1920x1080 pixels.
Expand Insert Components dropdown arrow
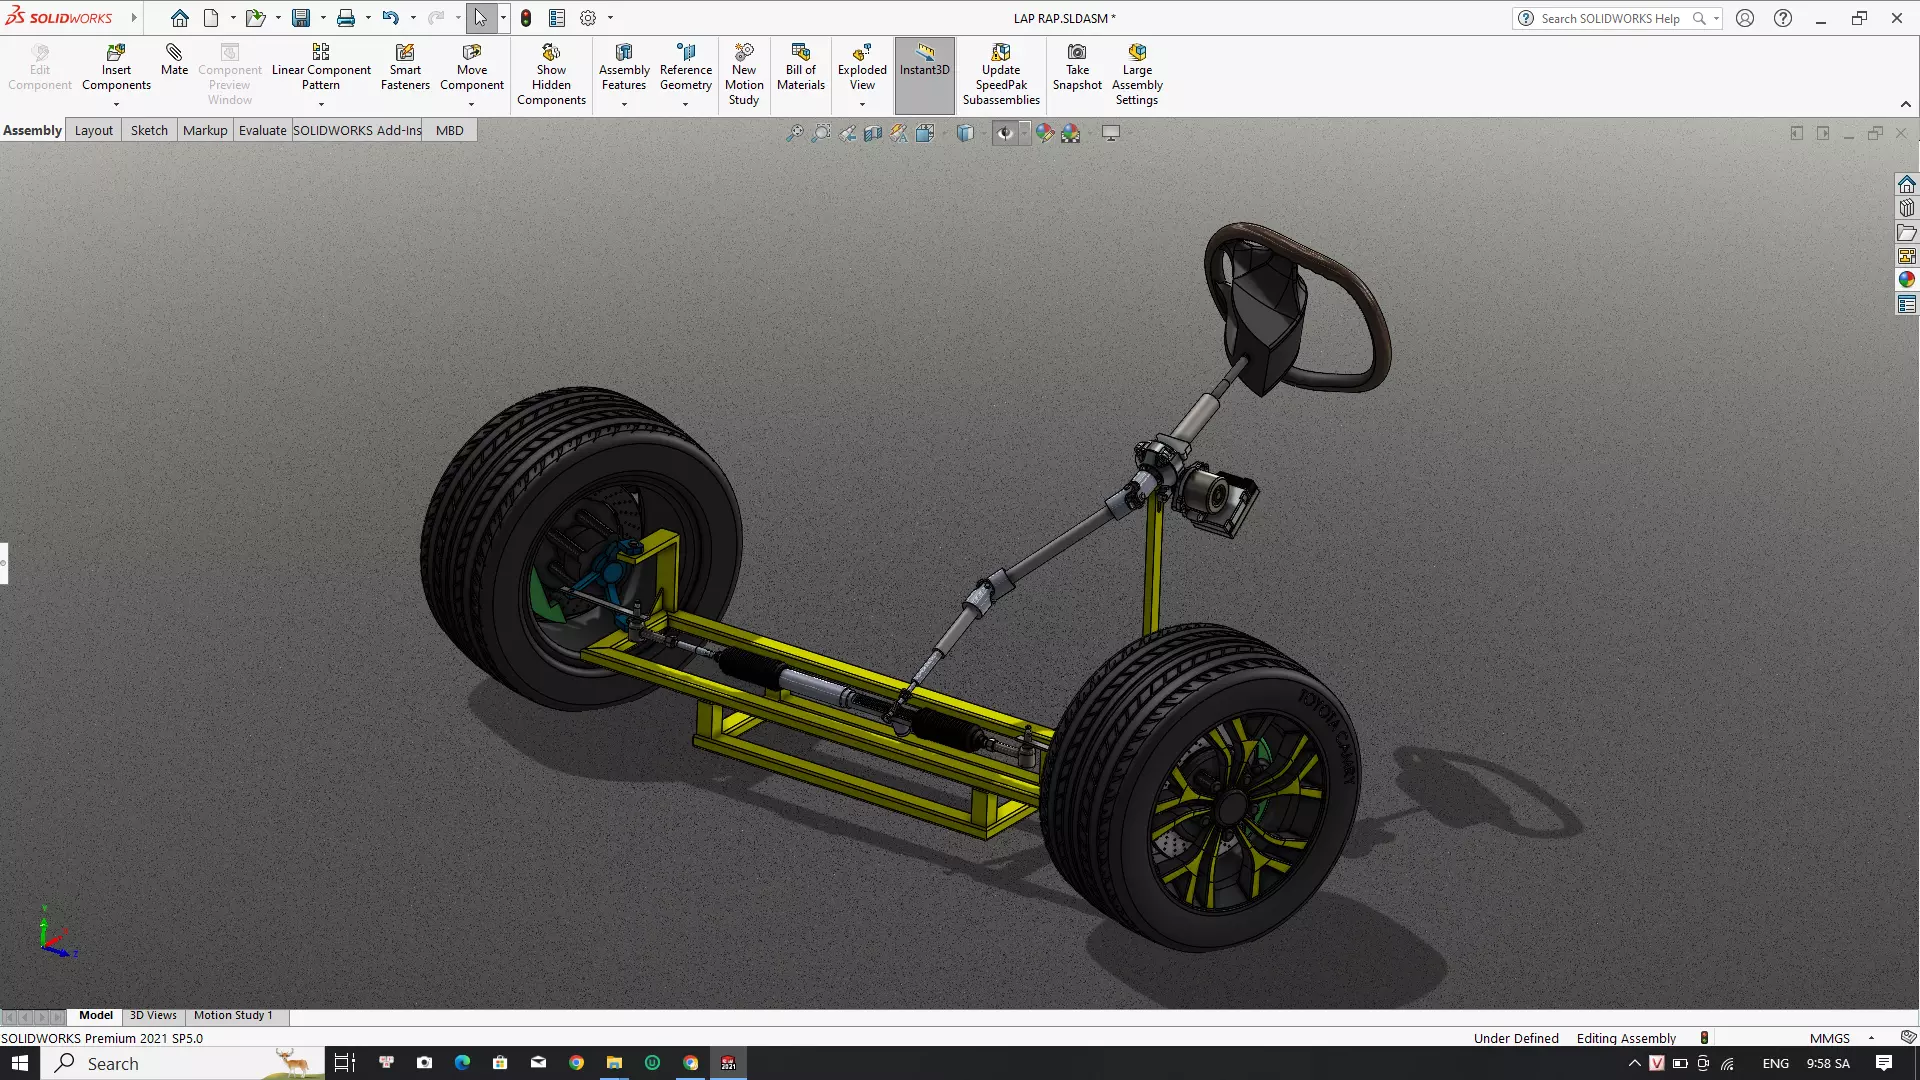tap(116, 104)
